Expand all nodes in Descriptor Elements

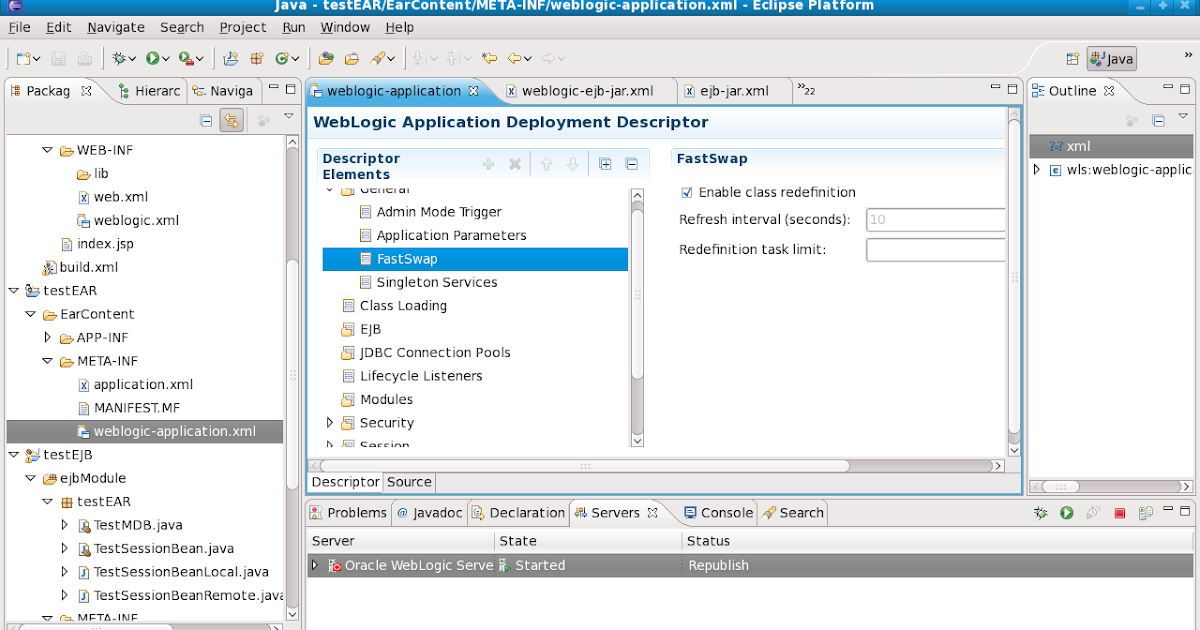(x=605, y=164)
